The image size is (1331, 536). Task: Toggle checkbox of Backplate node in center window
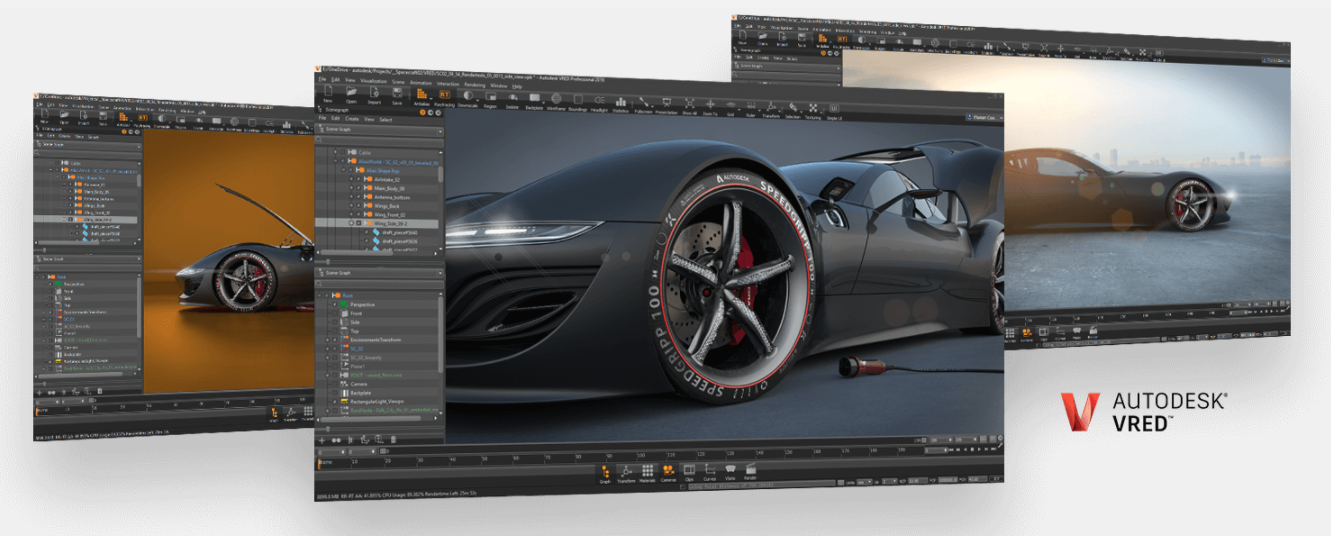pyautogui.click(x=335, y=392)
